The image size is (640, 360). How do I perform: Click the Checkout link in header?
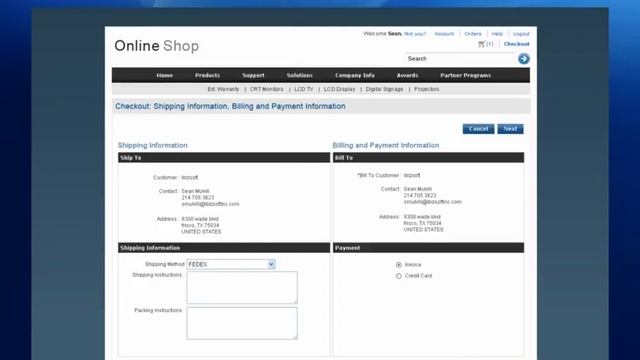coord(516,44)
